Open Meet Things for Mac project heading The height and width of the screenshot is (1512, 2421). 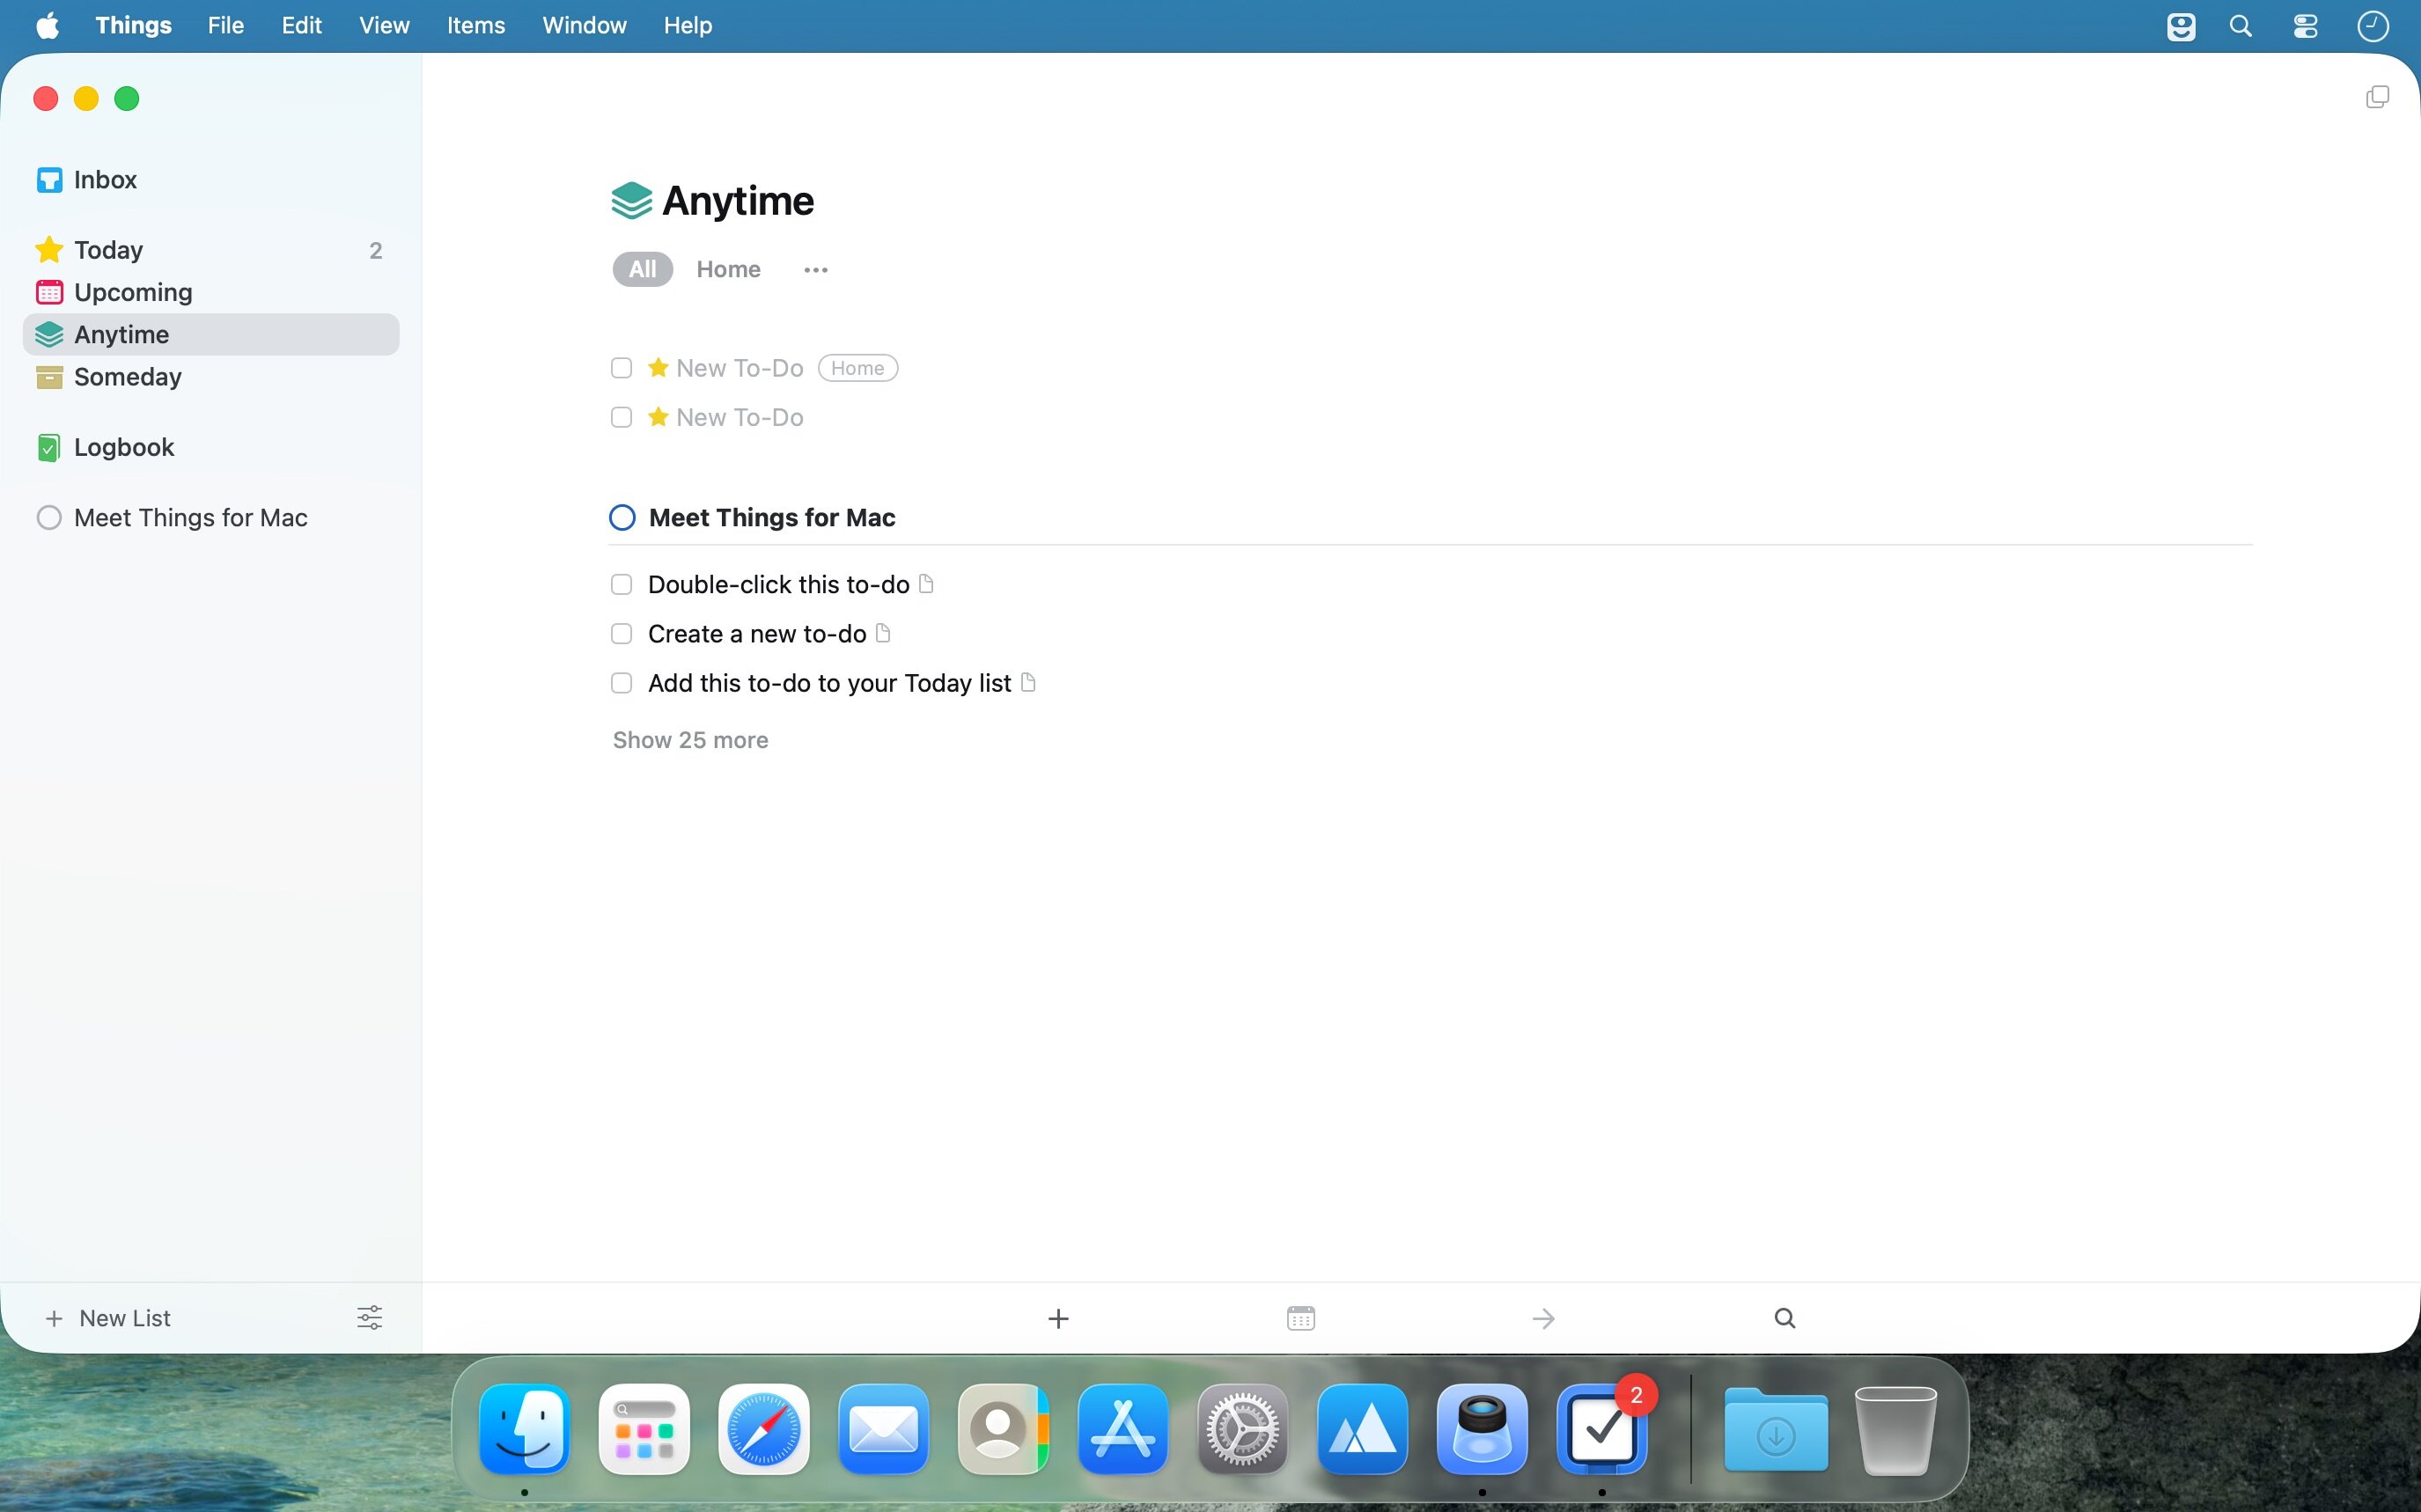tap(772, 517)
